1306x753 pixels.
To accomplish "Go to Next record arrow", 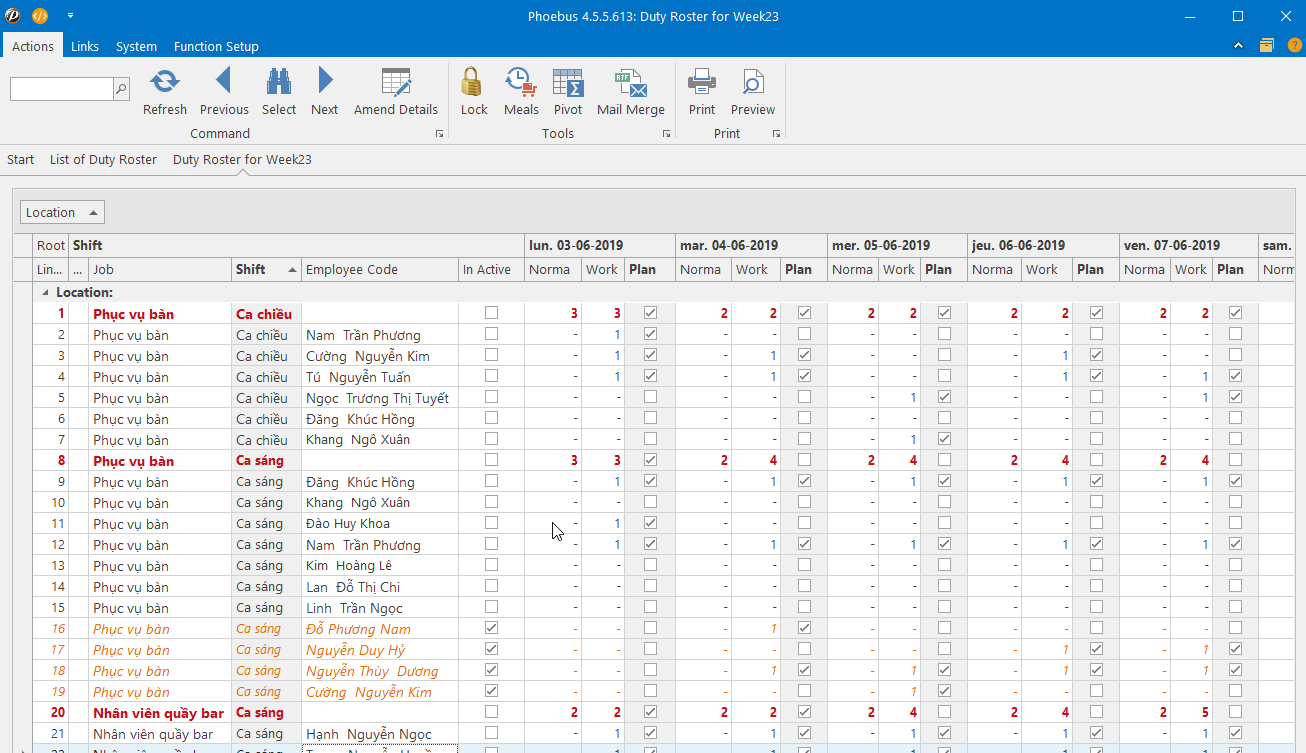I will coord(325,81).
